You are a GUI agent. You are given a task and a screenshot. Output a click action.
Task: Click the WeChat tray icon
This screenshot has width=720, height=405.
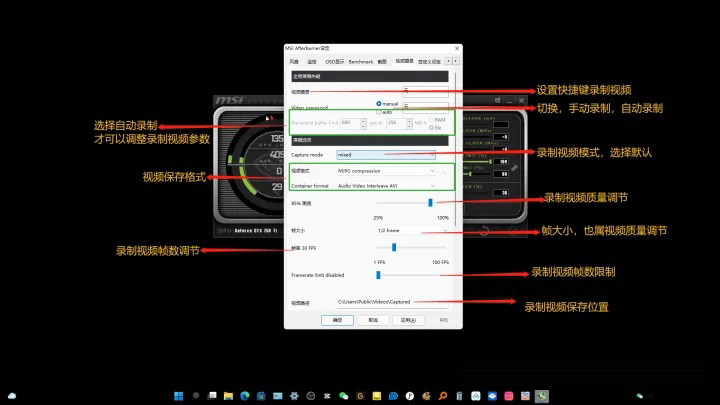click(x=640, y=396)
